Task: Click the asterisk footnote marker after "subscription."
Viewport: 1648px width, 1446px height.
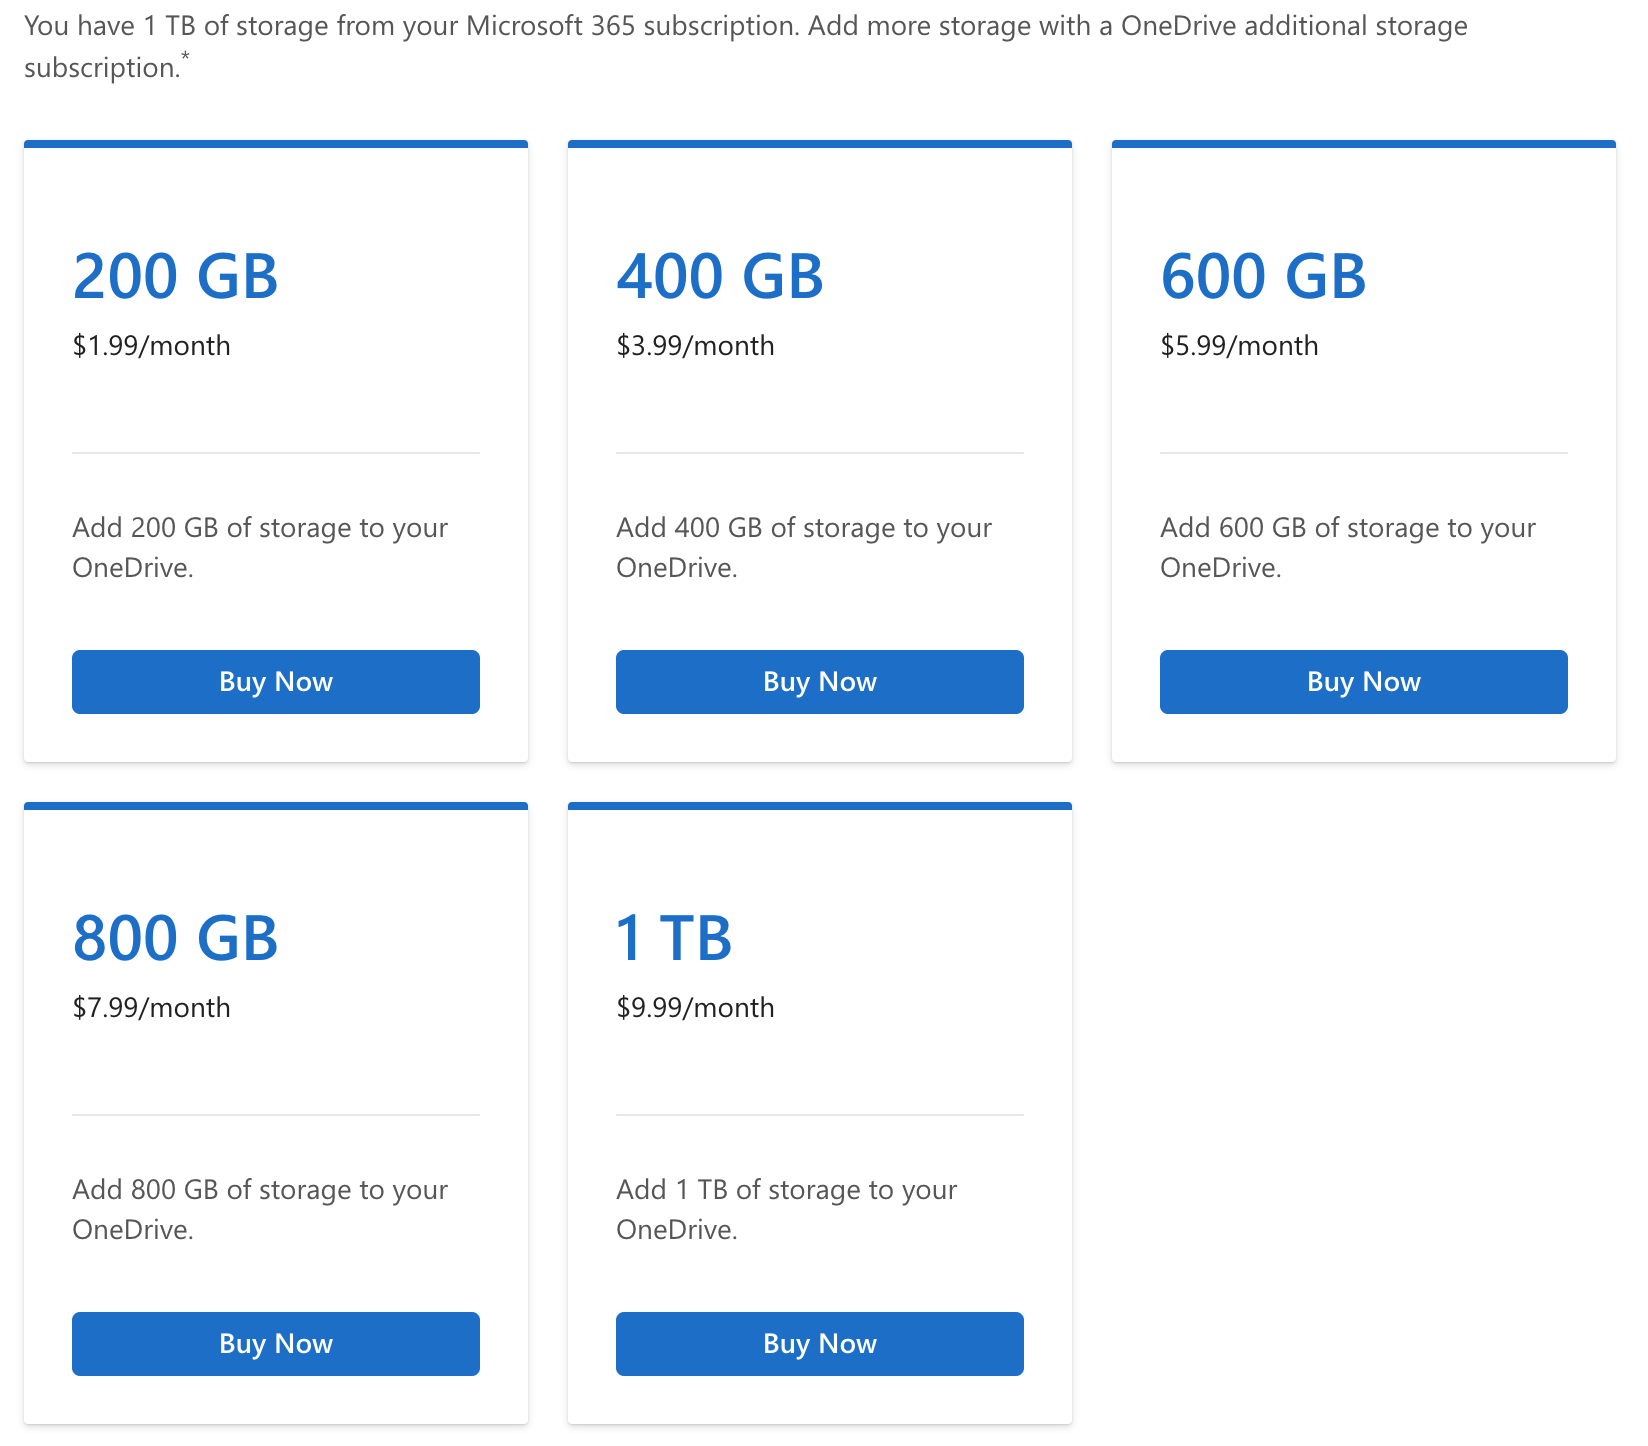Action: click(x=185, y=60)
